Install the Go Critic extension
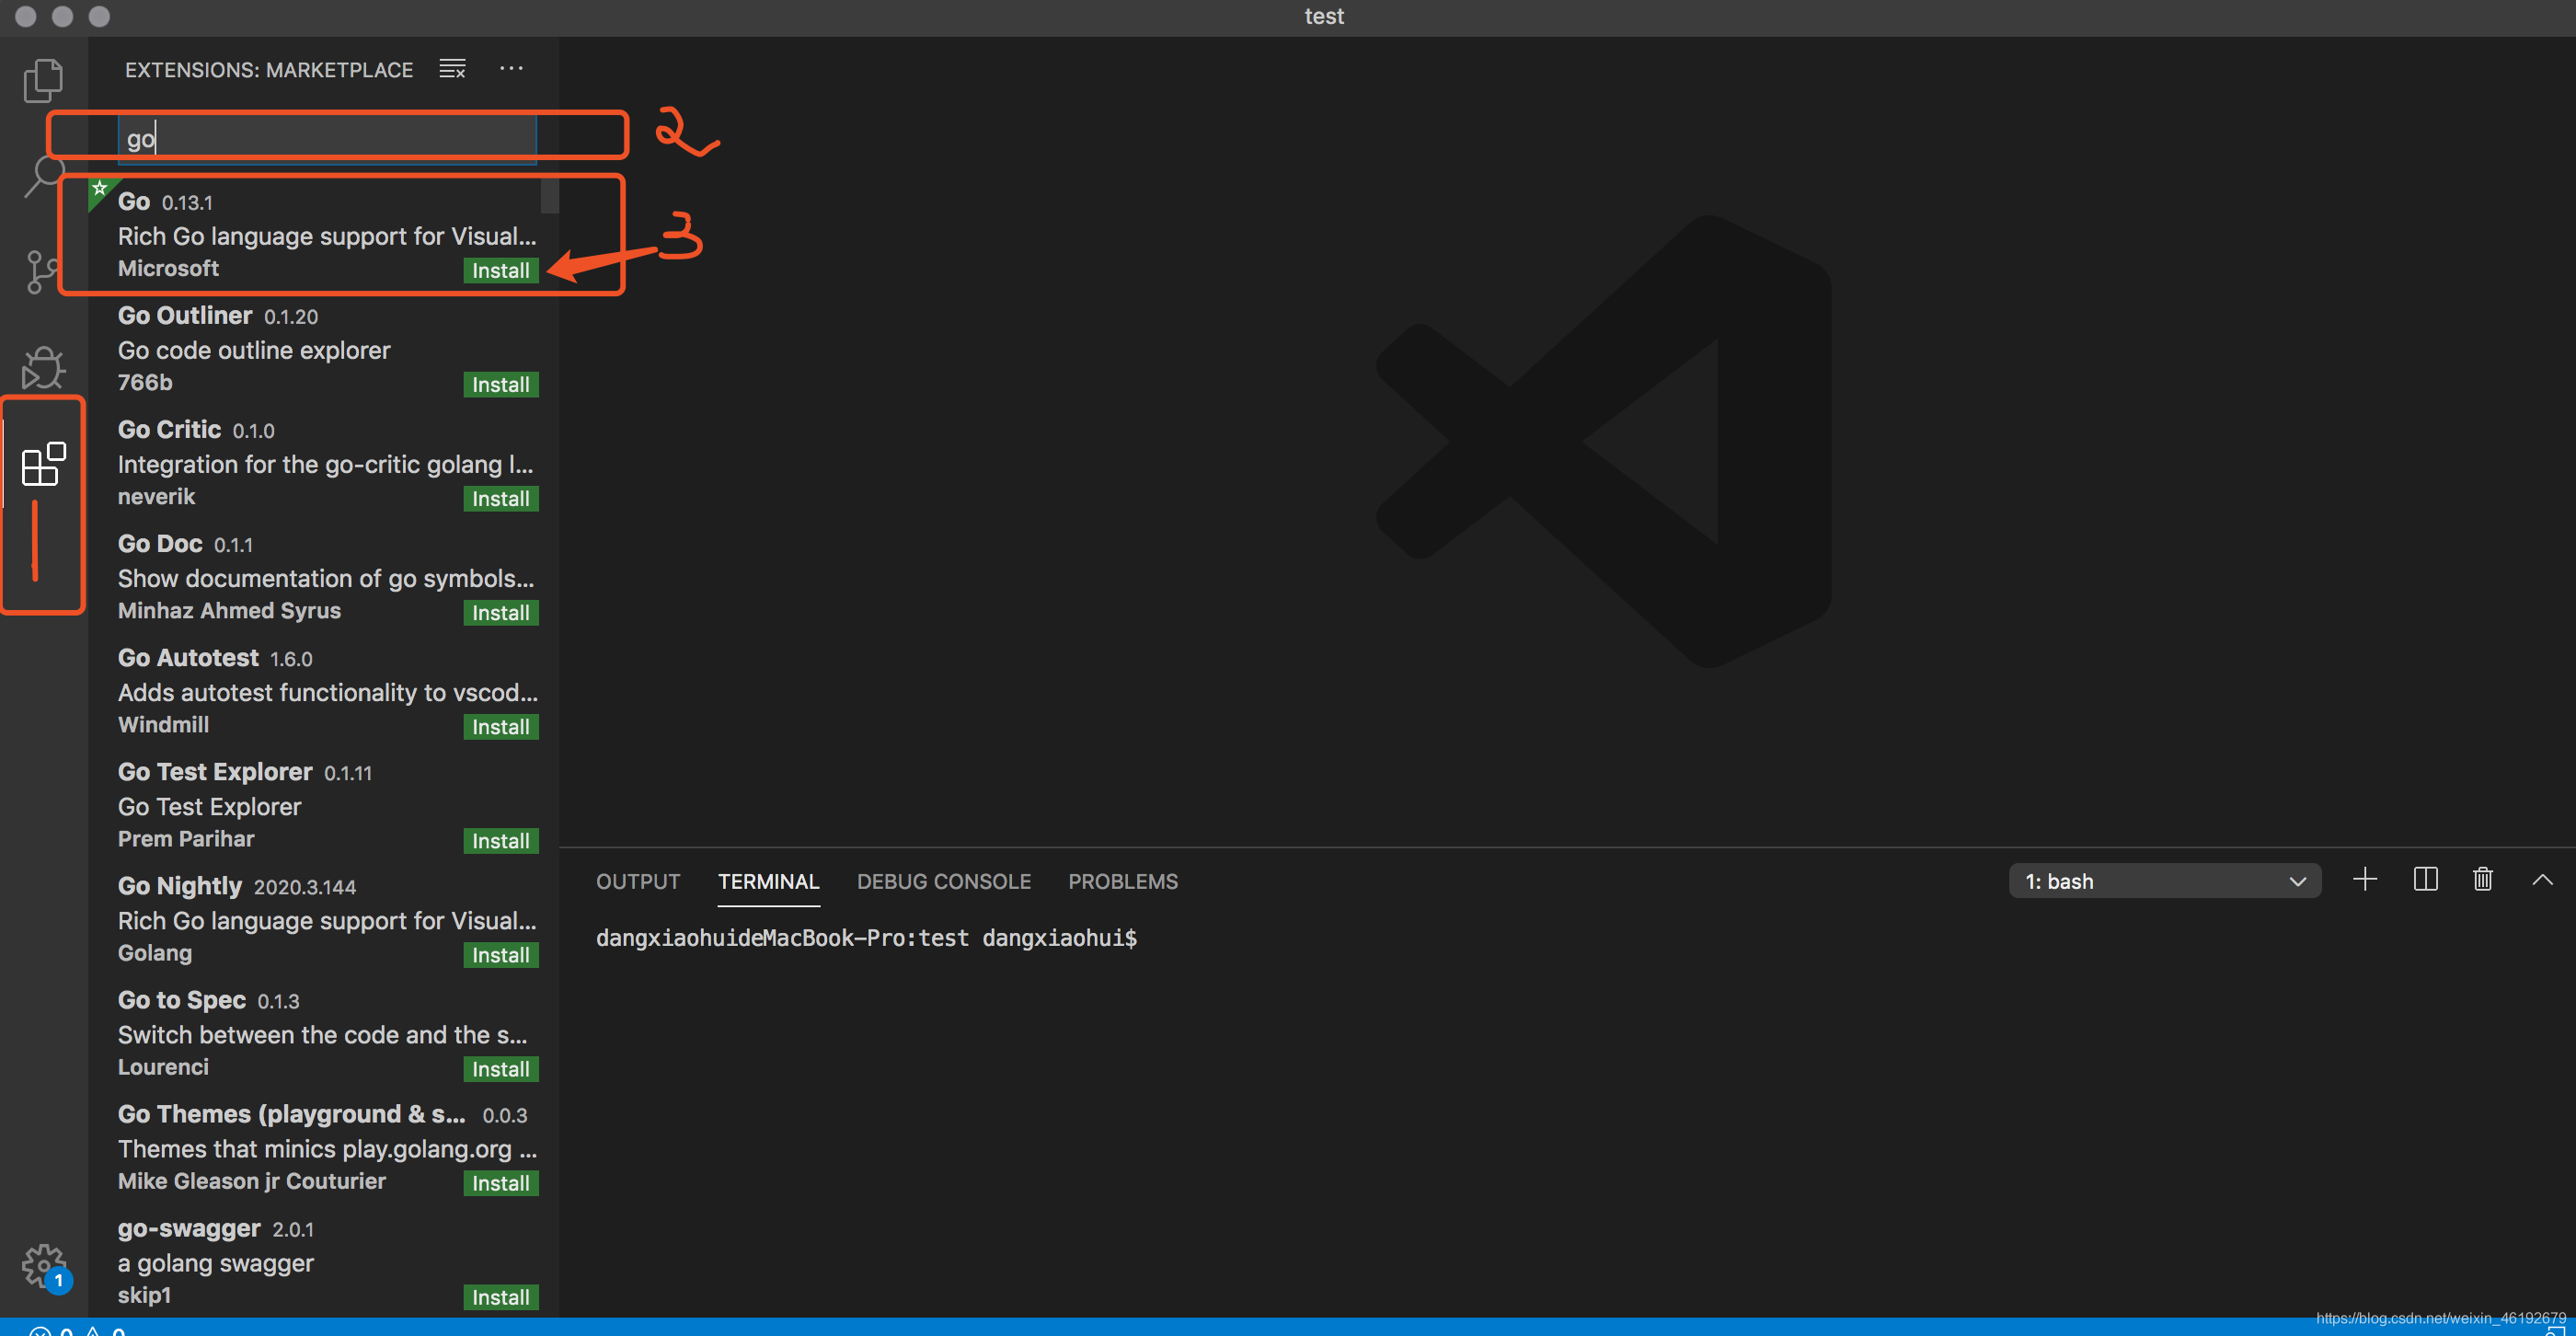The image size is (2576, 1336). pyautogui.click(x=501, y=499)
